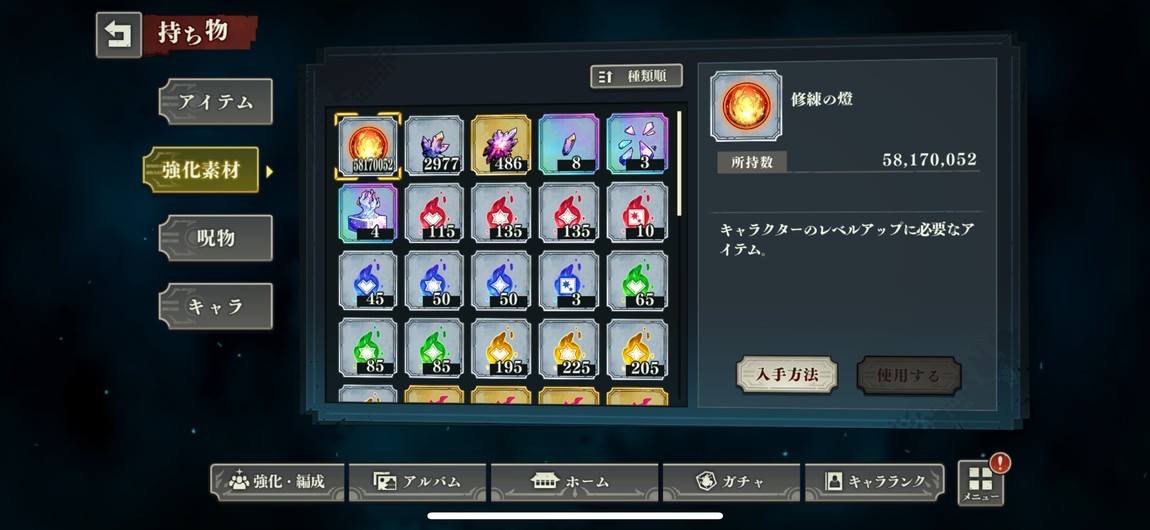Select the rainbow-framed shard item with 8 count
This screenshot has height=530, width=1150.
coord(569,144)
